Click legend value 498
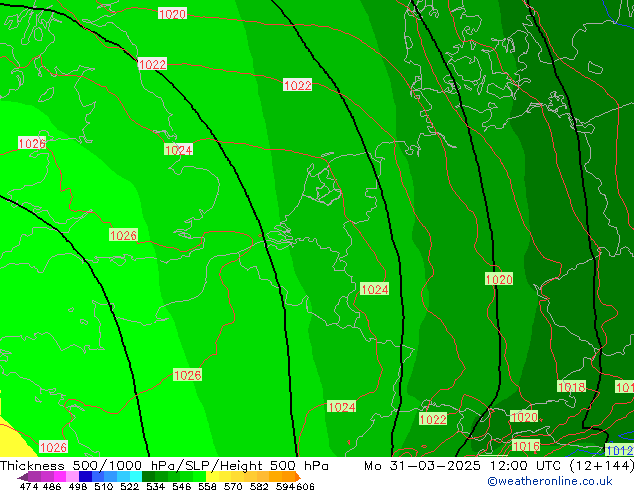 click(x=77, y=486)
